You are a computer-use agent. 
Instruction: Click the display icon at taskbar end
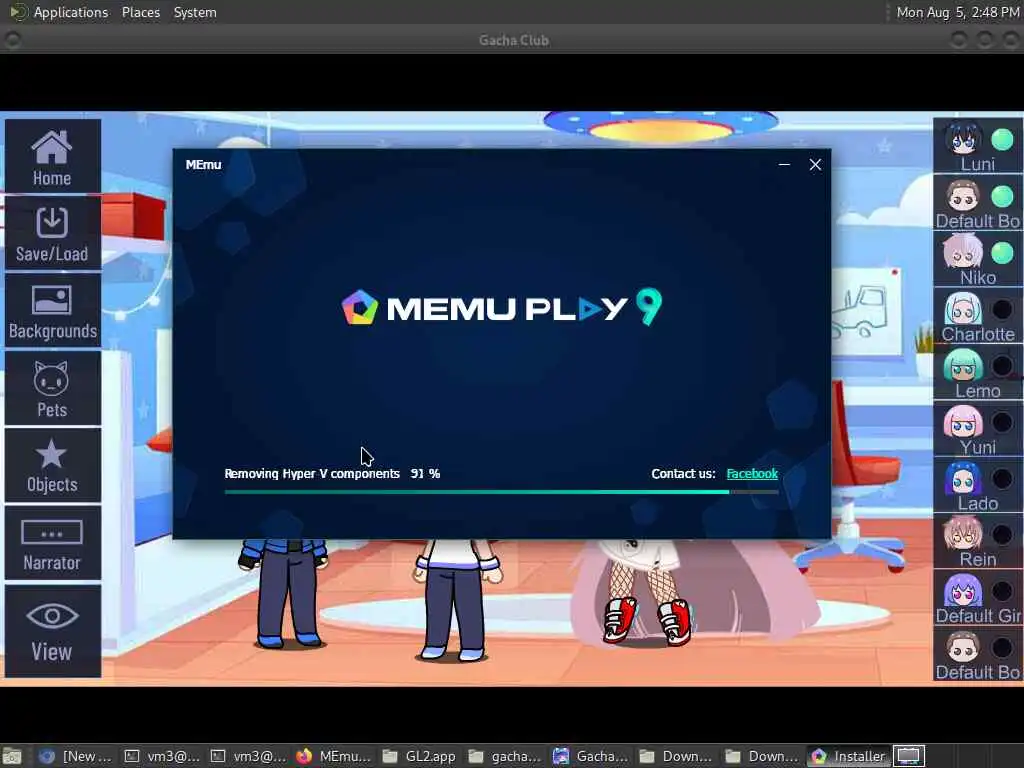(909, 756)
